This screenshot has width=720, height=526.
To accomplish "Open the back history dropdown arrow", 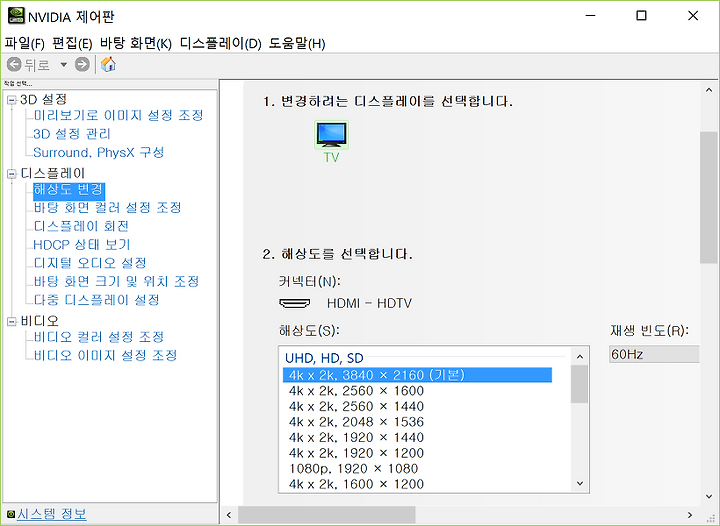I will click(x=64, y=65).
